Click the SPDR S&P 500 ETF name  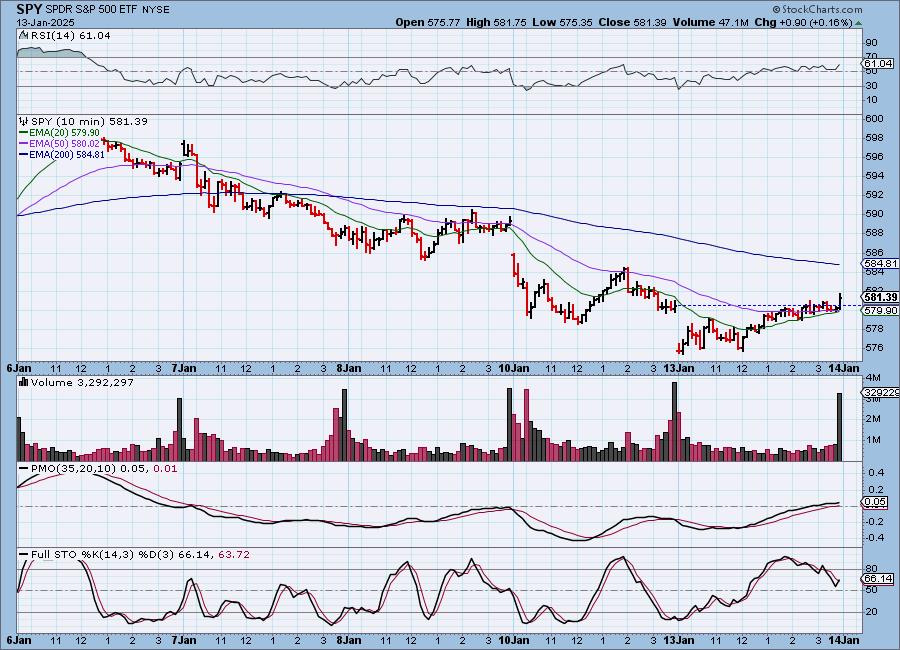(92, 10)
